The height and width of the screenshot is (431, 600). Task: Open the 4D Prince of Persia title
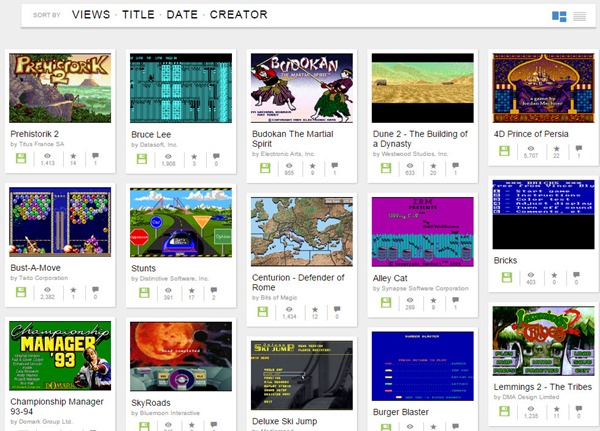[531, 134]
